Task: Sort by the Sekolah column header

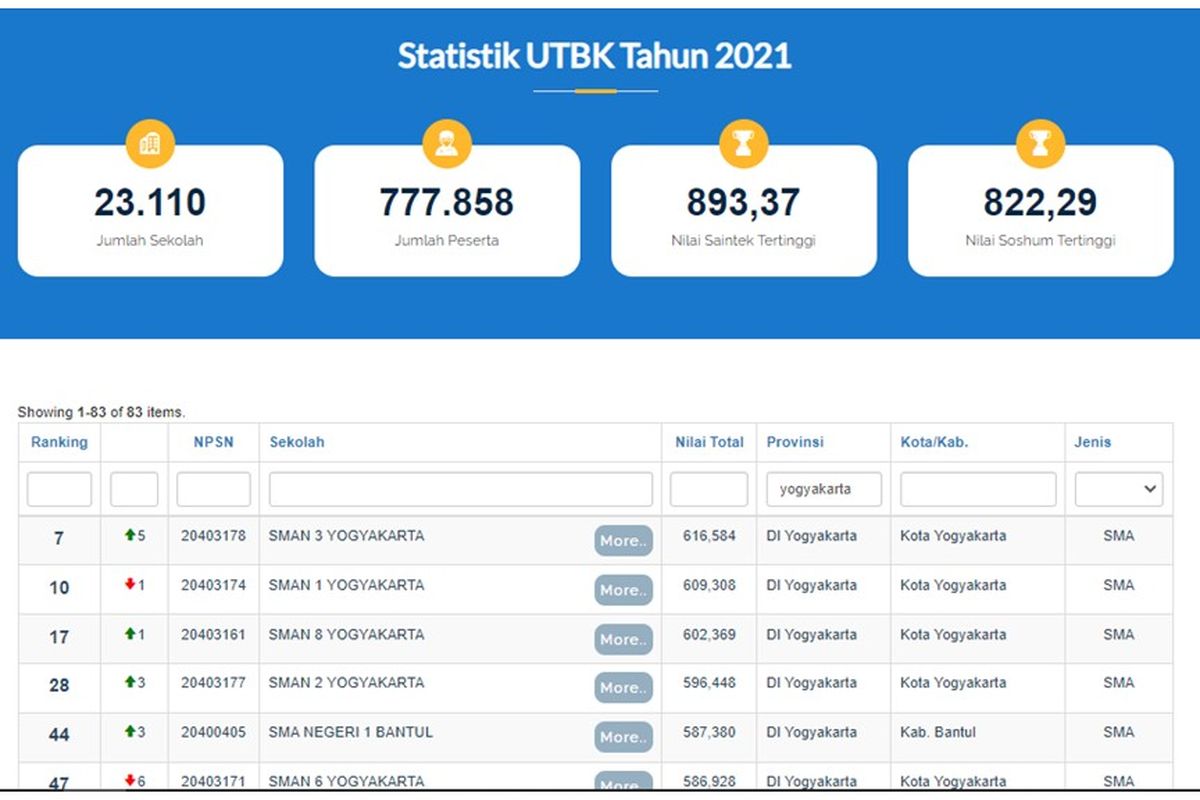Action: [x=296, y=442]
